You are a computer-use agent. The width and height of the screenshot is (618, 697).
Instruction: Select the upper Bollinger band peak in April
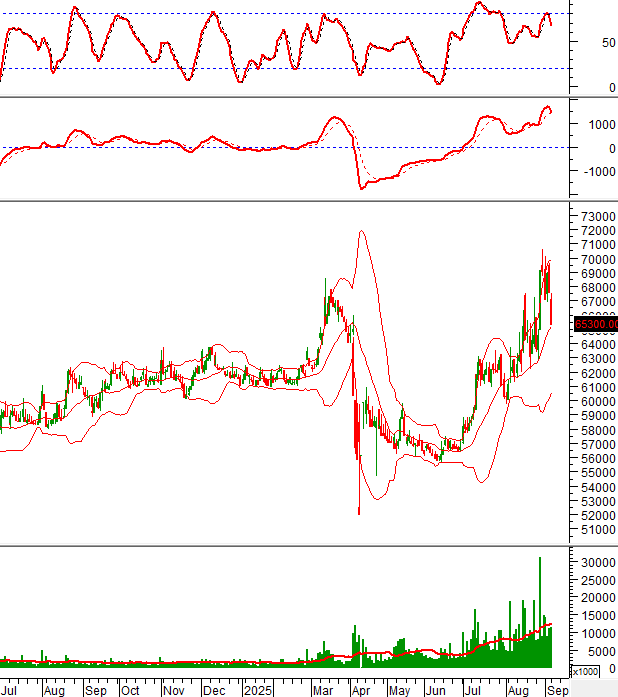(360, 232)
